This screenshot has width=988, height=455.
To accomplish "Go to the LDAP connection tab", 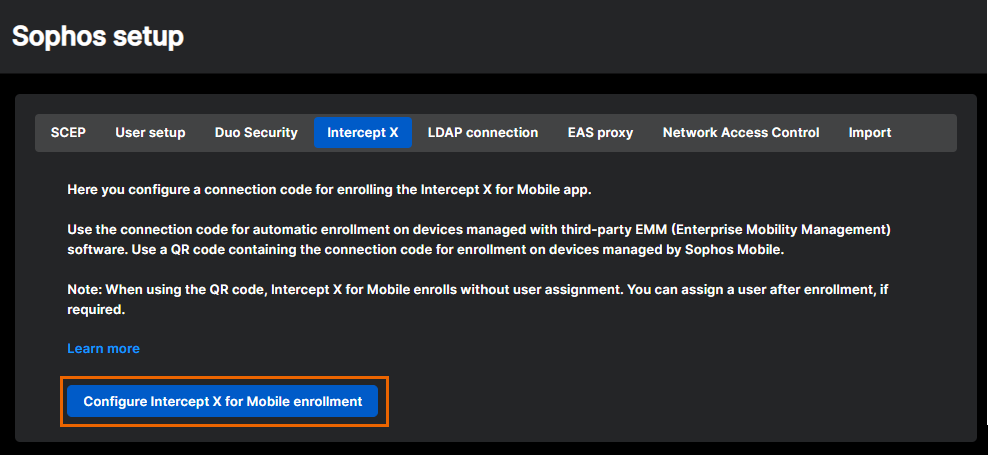I will [x=483, y=132].
